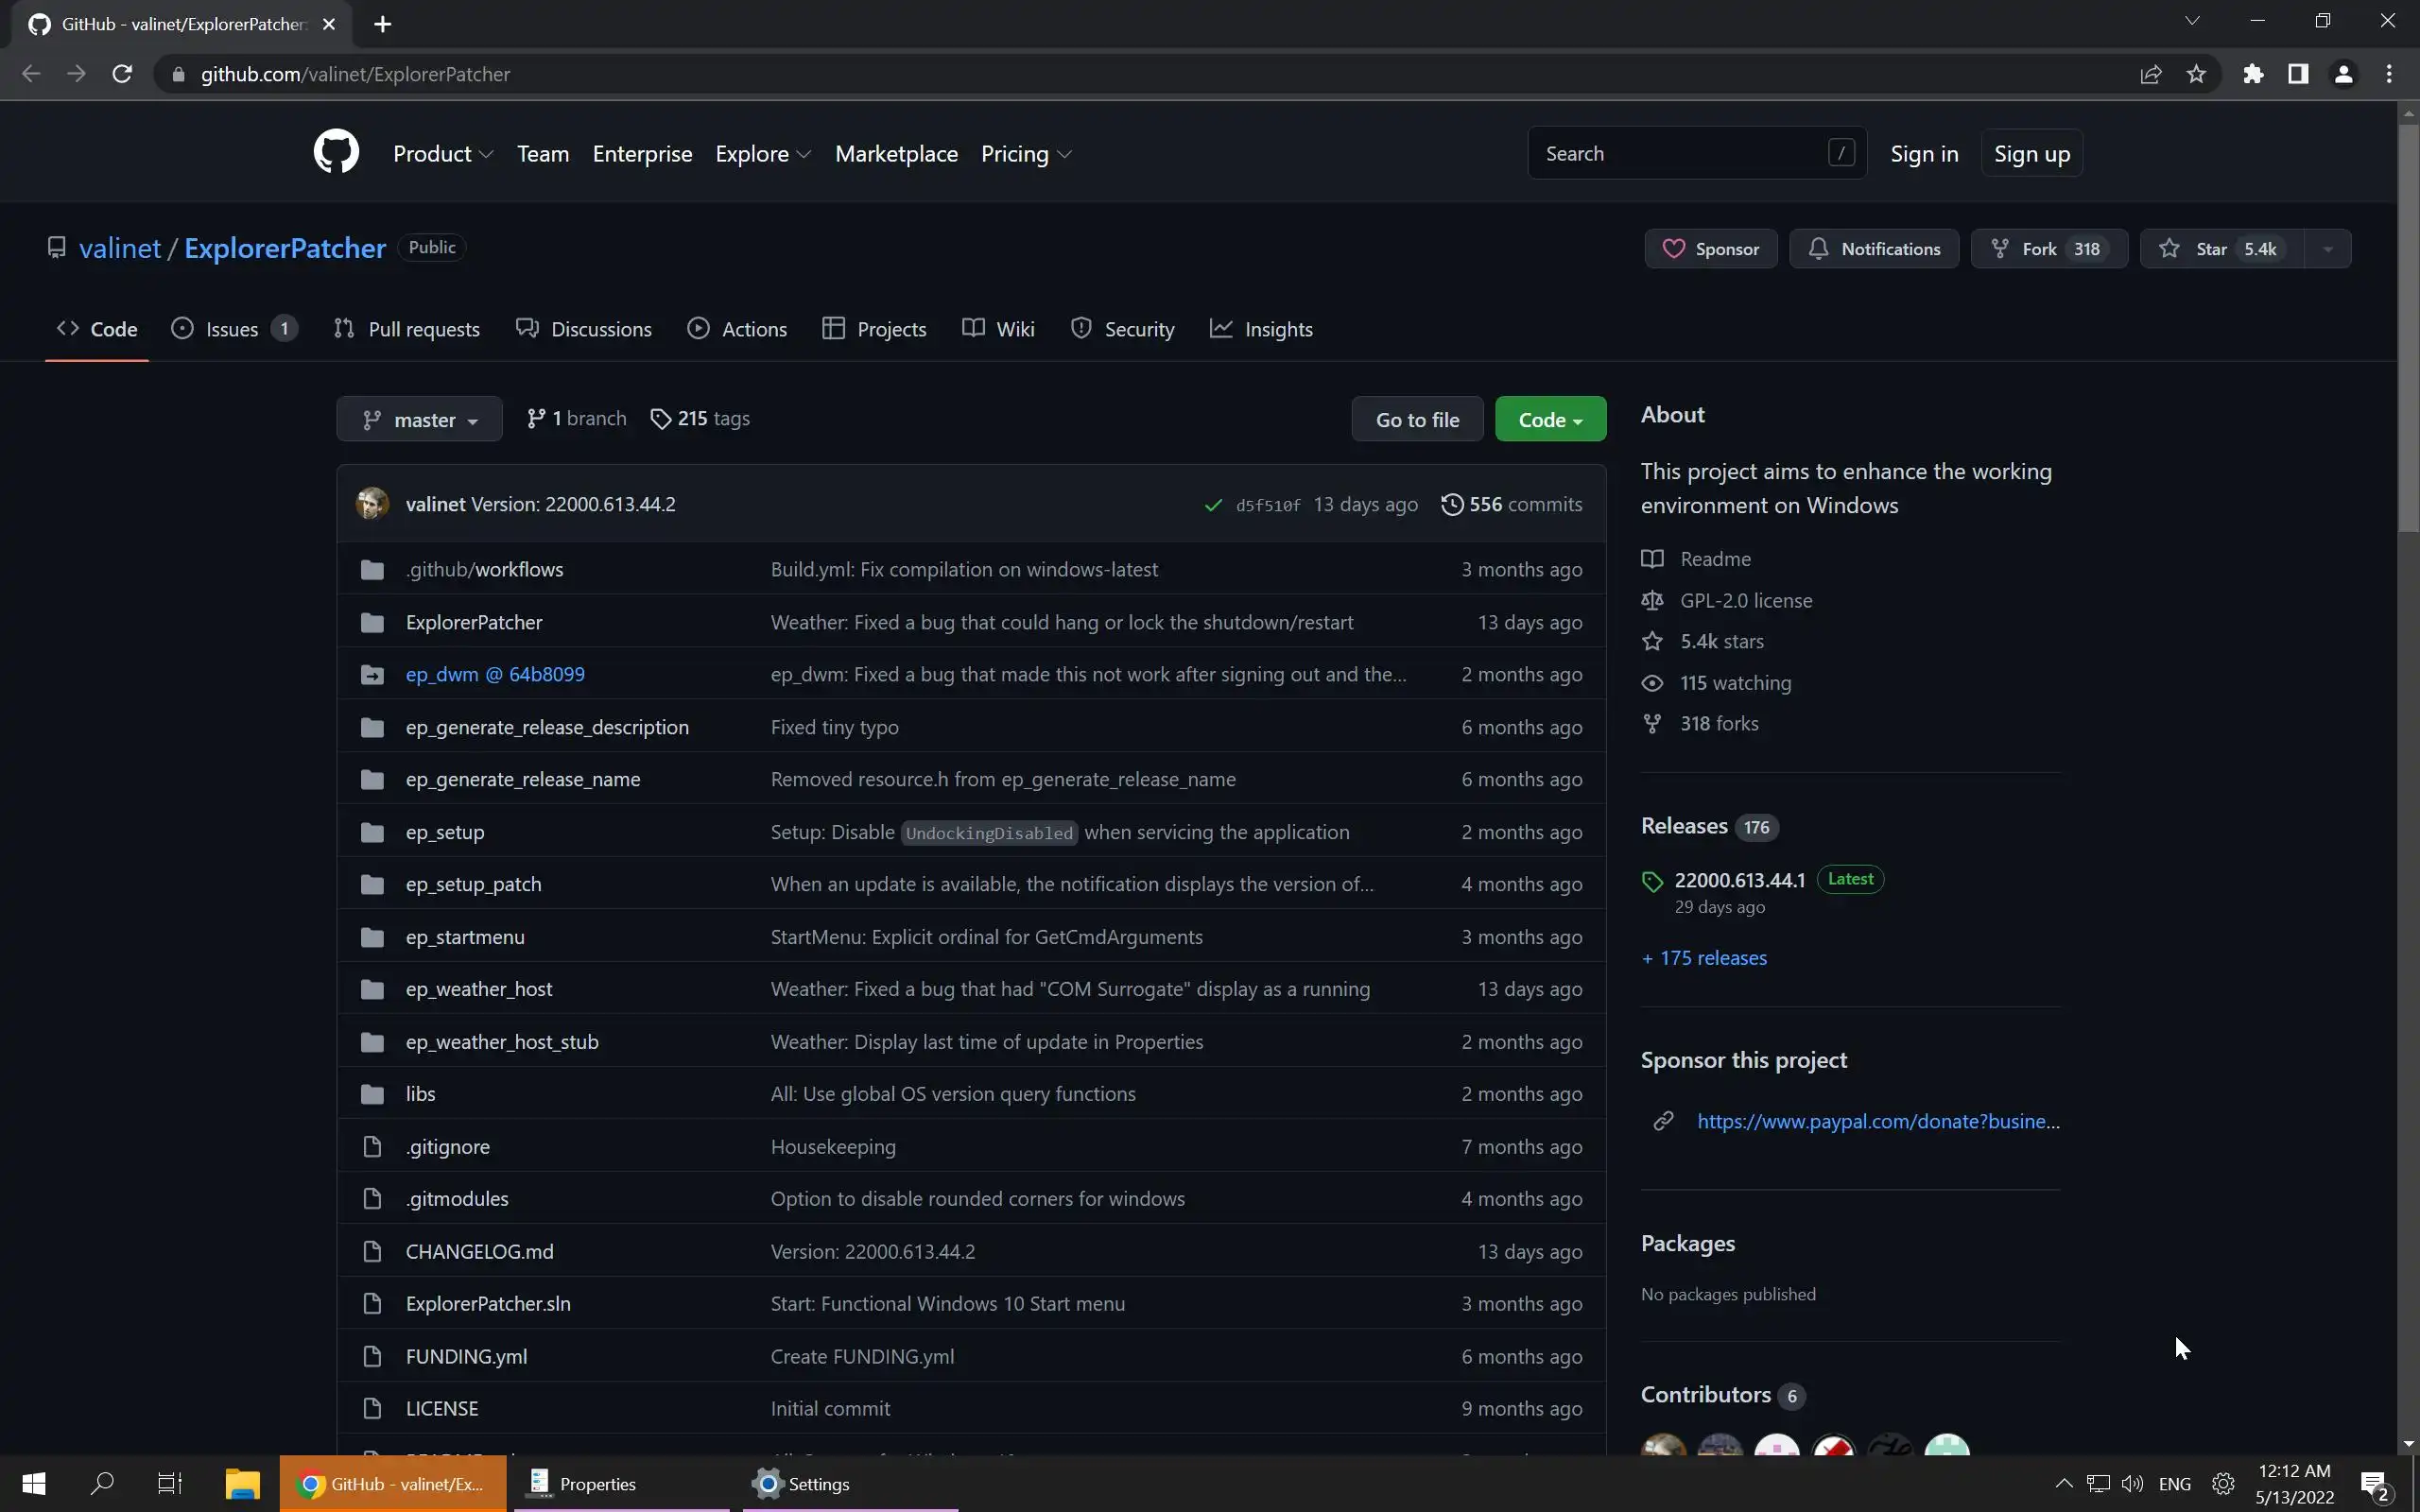Viewport: 2420px width, 1512px height.
Task: Open the green Code dropdown
Action: [x=1549, y=420]
